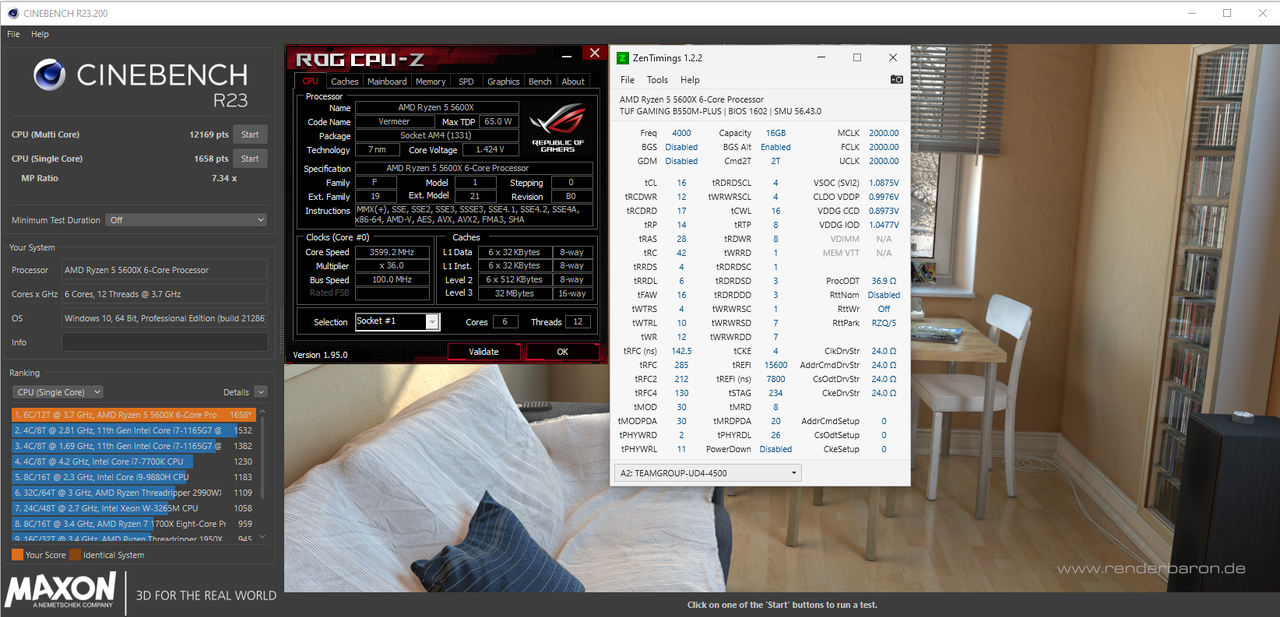Image resolution: width=1280 pixels, height=617 pixels.
Task: Expand the ranking Details dropdown arrow
Action: coord(261,392)
